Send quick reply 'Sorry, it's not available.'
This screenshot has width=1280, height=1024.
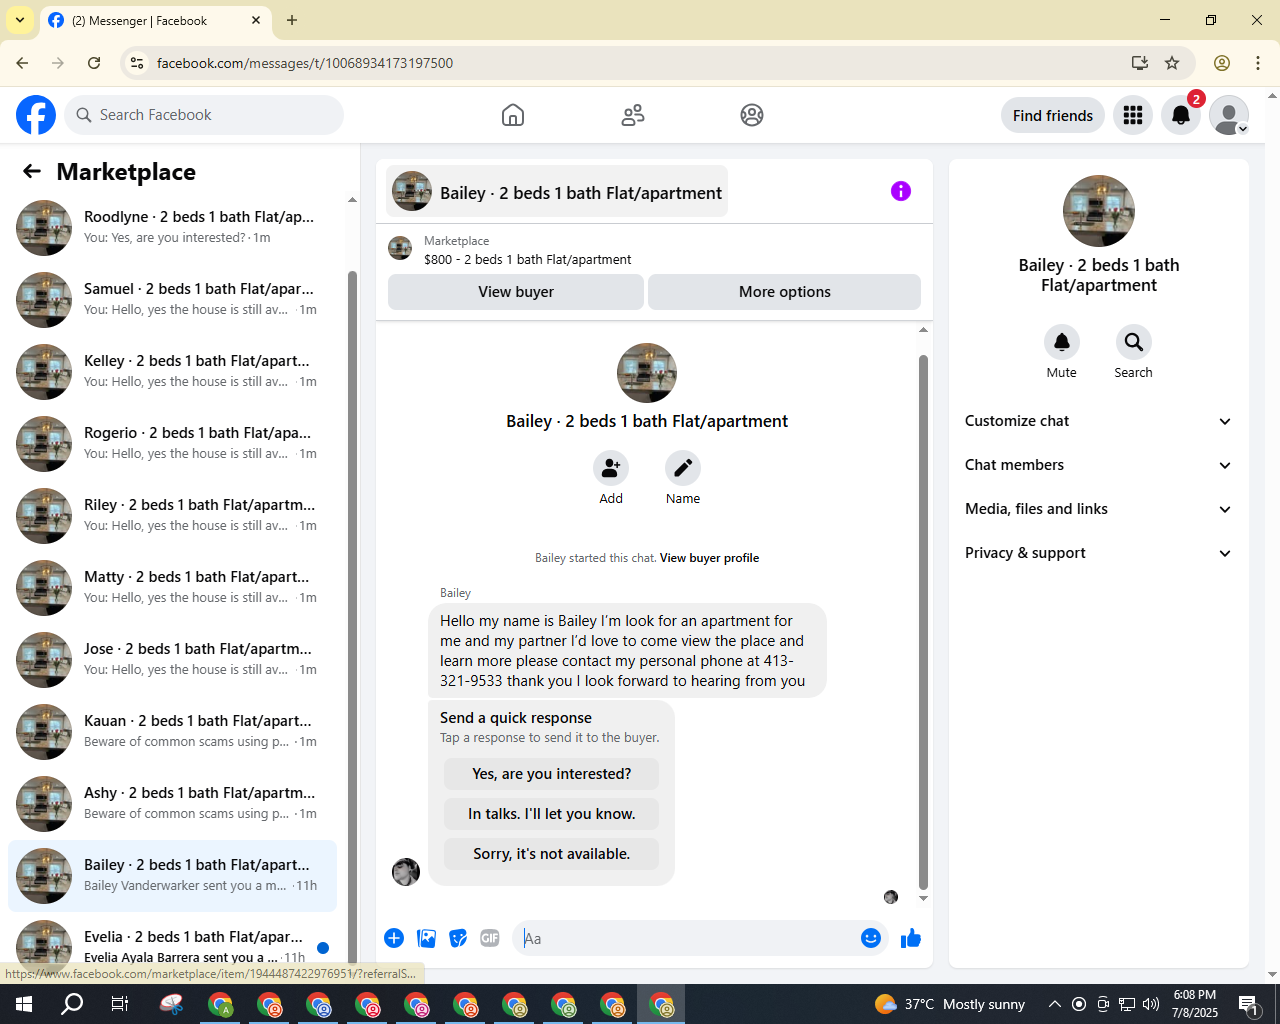[552, 854]
